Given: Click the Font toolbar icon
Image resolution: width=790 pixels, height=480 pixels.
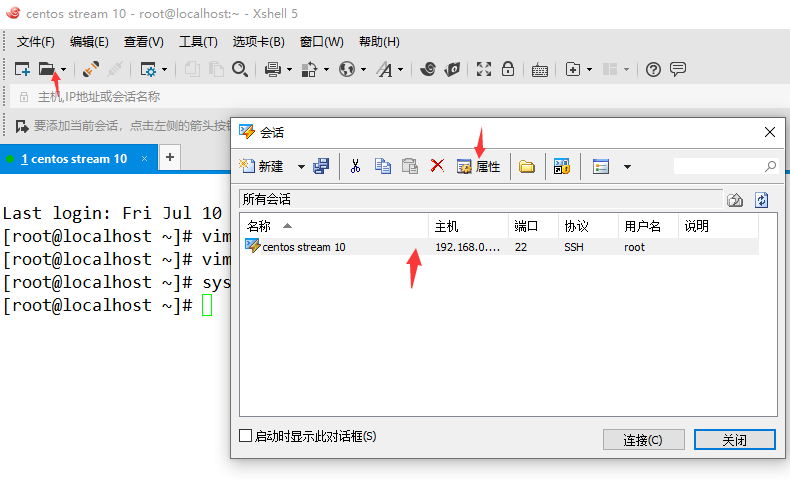Looking at the screenshot, I should click(384, 69).
